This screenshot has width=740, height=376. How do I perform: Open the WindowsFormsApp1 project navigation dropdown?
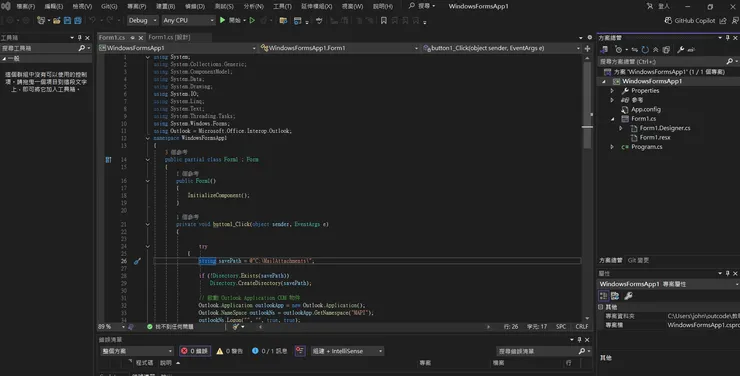point(177,48)
